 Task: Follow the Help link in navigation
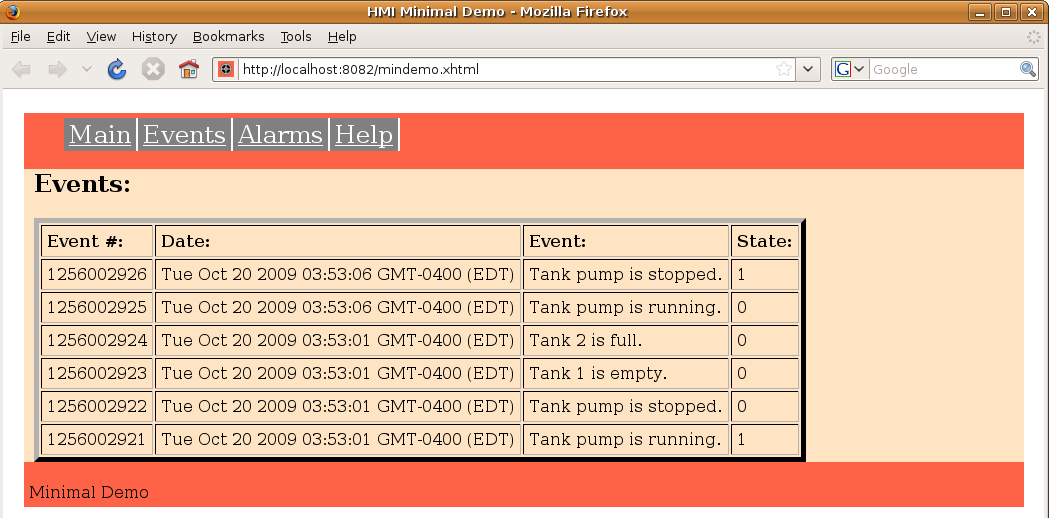click(x=364, y=135)
